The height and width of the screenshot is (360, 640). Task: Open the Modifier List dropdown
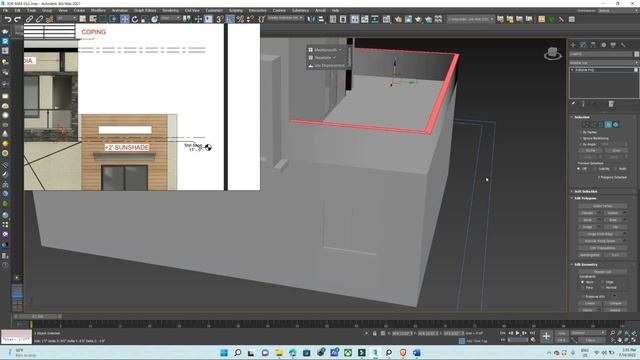tap(603, 62)
